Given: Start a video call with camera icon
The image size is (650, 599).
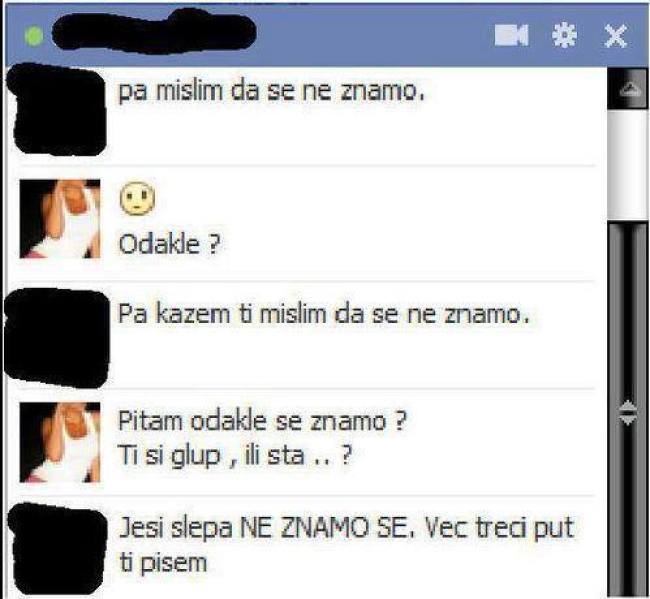Looking at the screenshot, I should pos(512,35).
